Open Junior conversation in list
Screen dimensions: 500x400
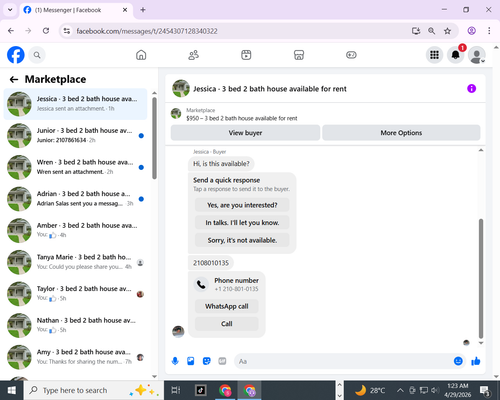click(x=75, y=136)
